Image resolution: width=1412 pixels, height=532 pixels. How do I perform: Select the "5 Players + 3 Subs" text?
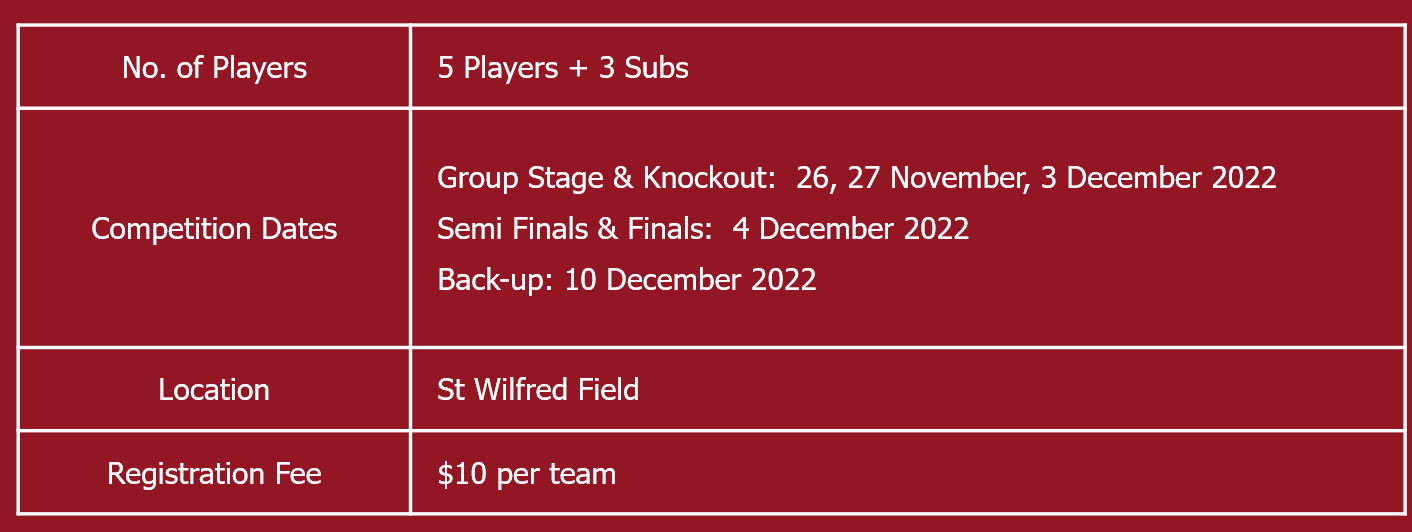(563, 67)
